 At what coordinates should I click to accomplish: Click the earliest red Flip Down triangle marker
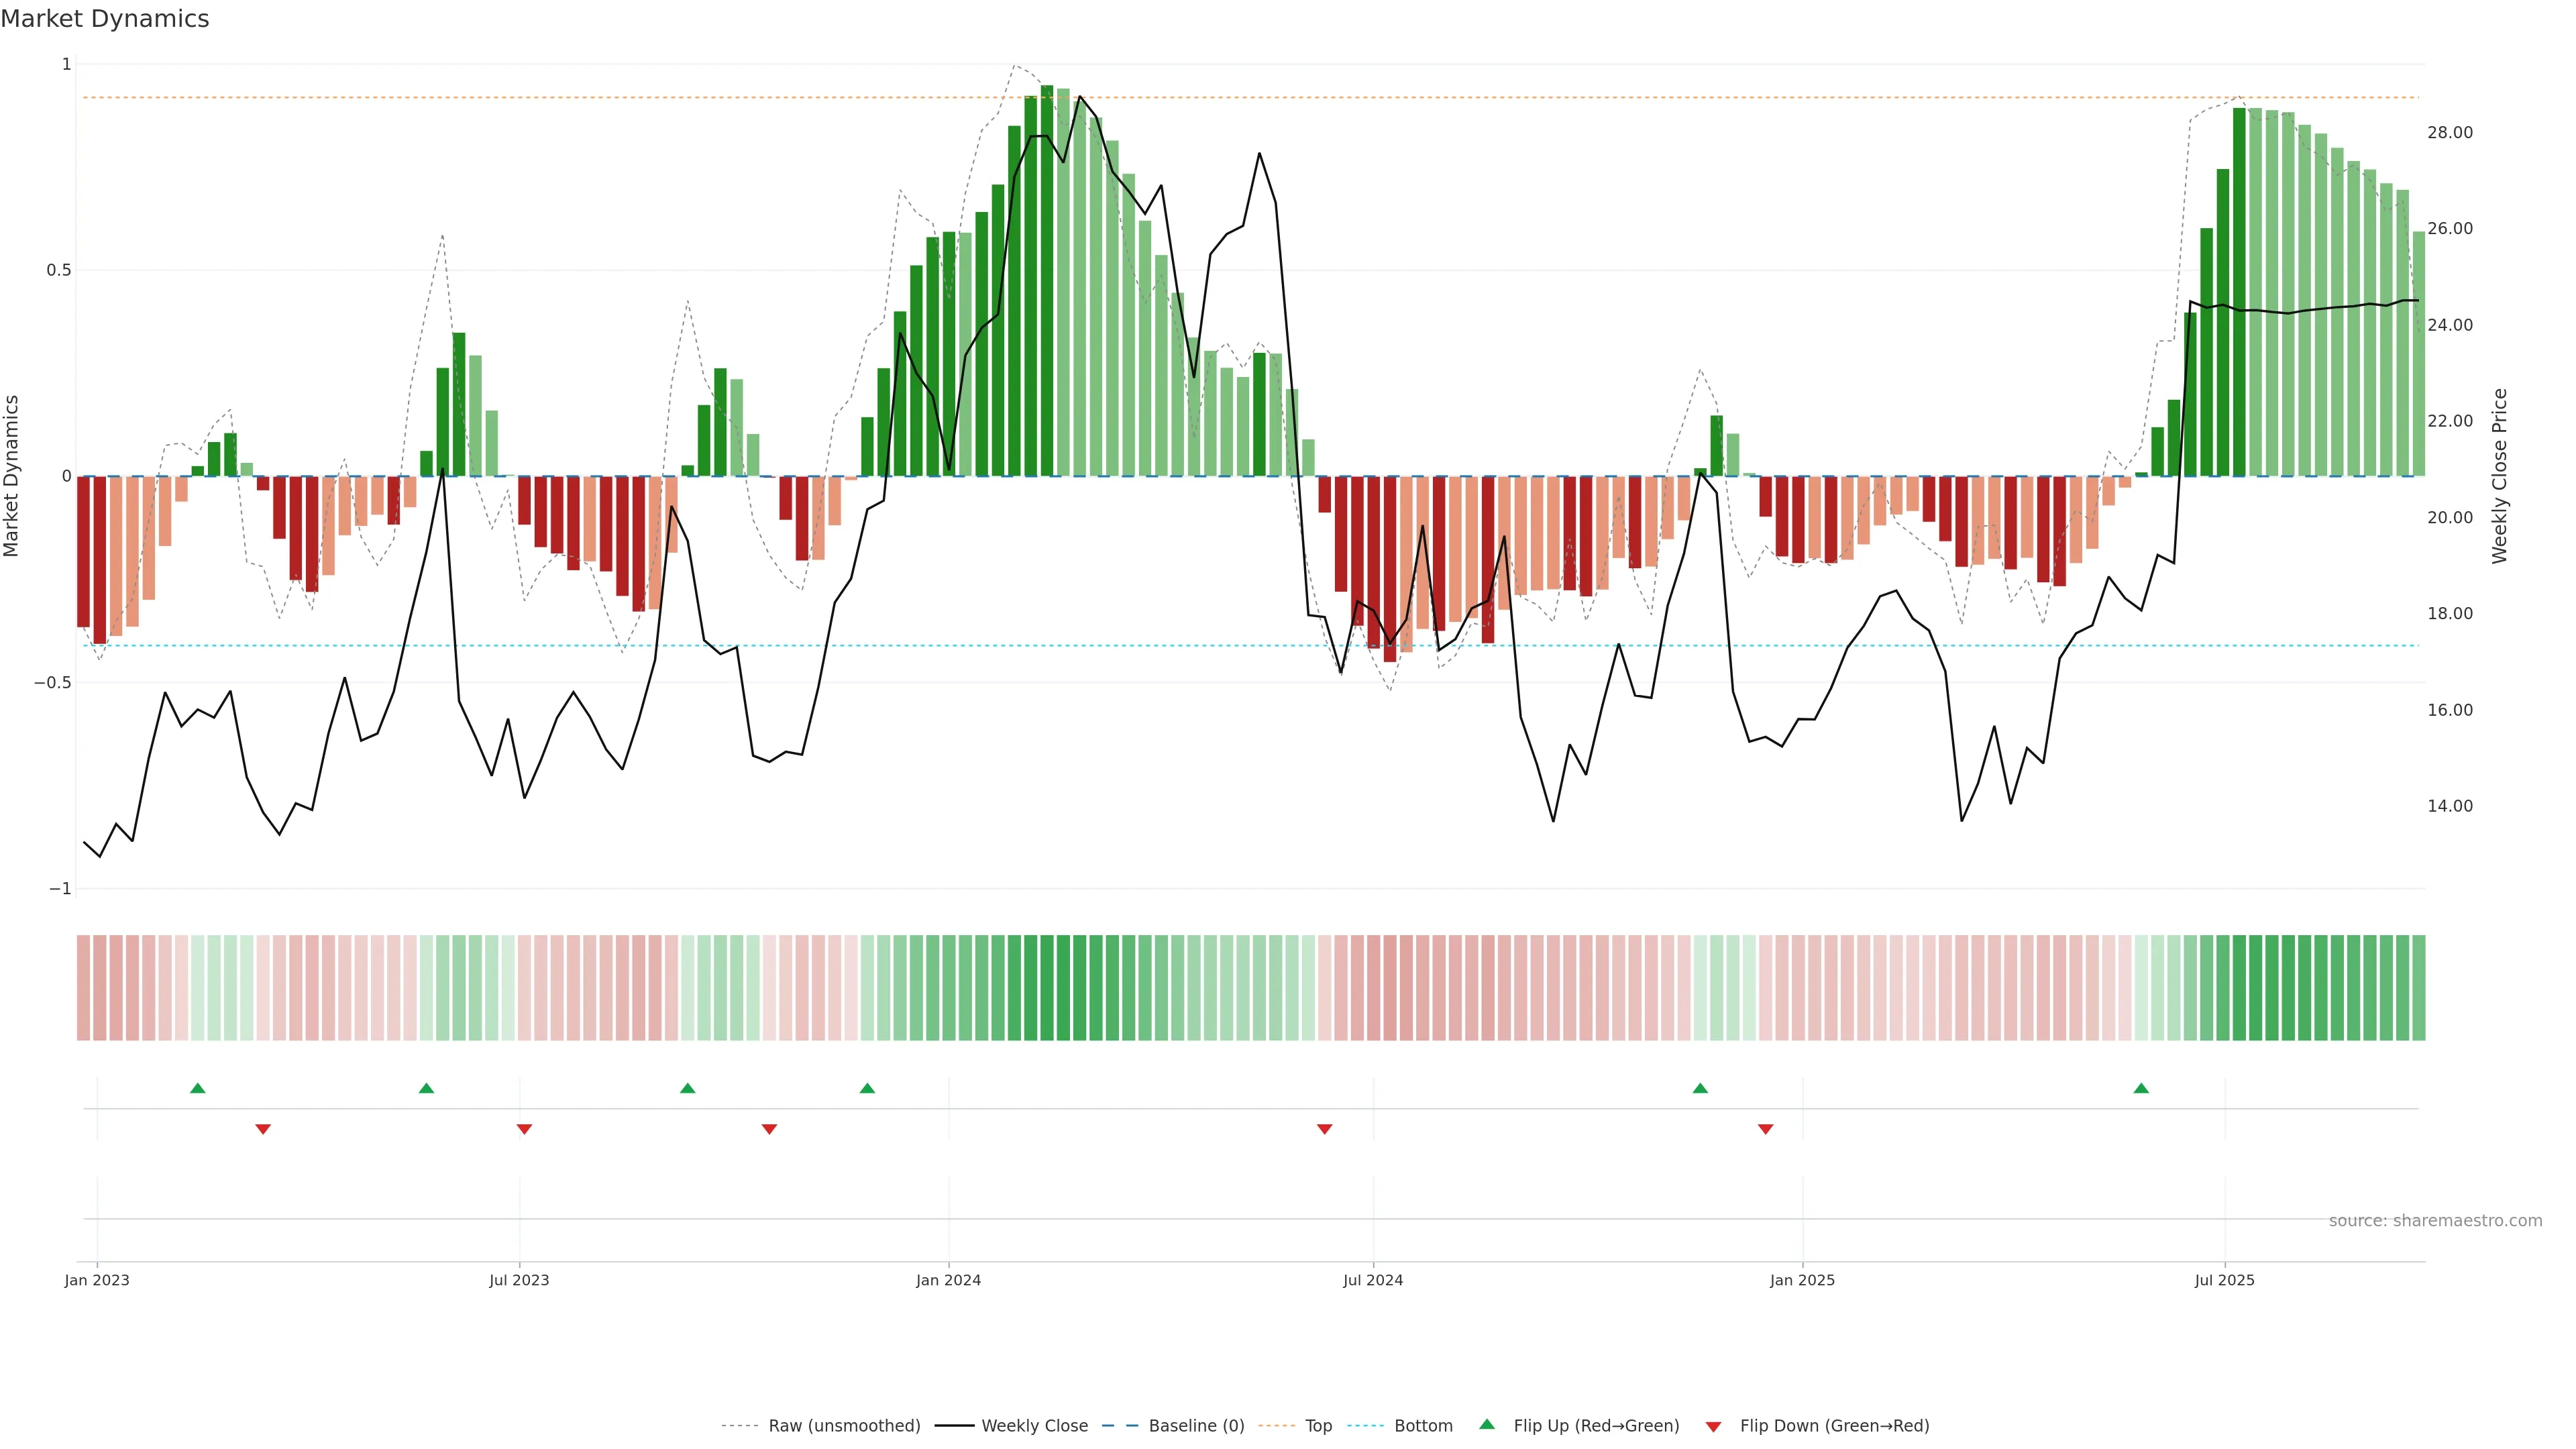pyautogui.click(x=263, y=1129)
